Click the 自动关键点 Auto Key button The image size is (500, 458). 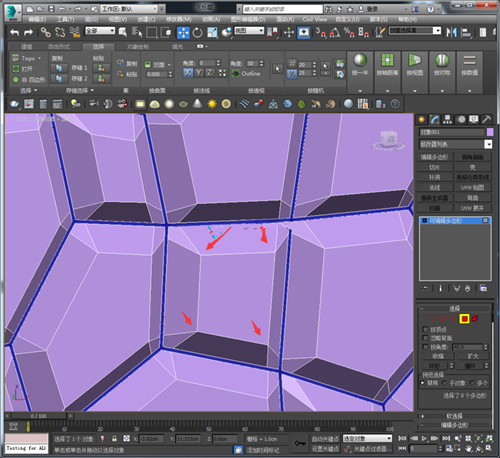(325, 439)
